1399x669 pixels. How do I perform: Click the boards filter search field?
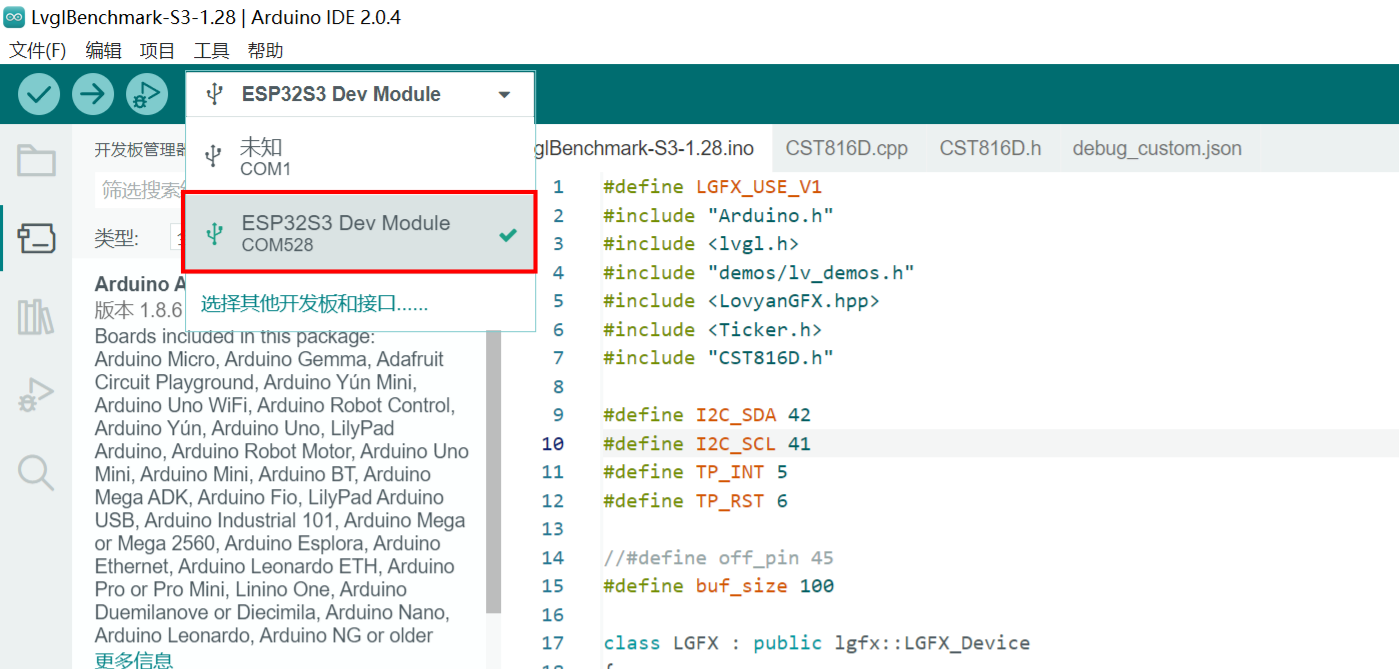tap(140, 190)
